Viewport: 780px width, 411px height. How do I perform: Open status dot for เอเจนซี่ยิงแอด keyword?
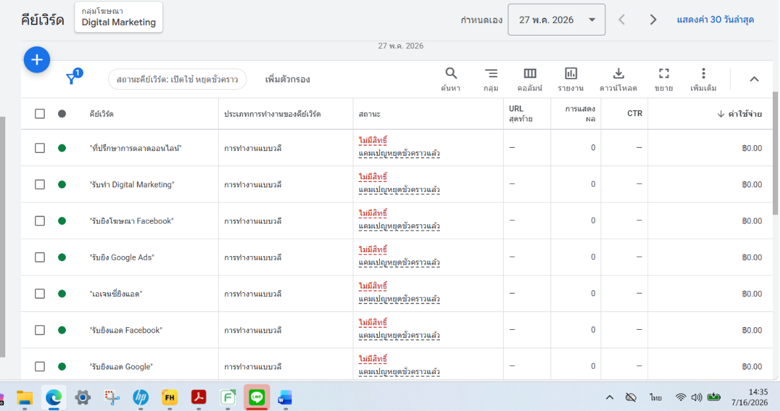click(x=62, y=294)
